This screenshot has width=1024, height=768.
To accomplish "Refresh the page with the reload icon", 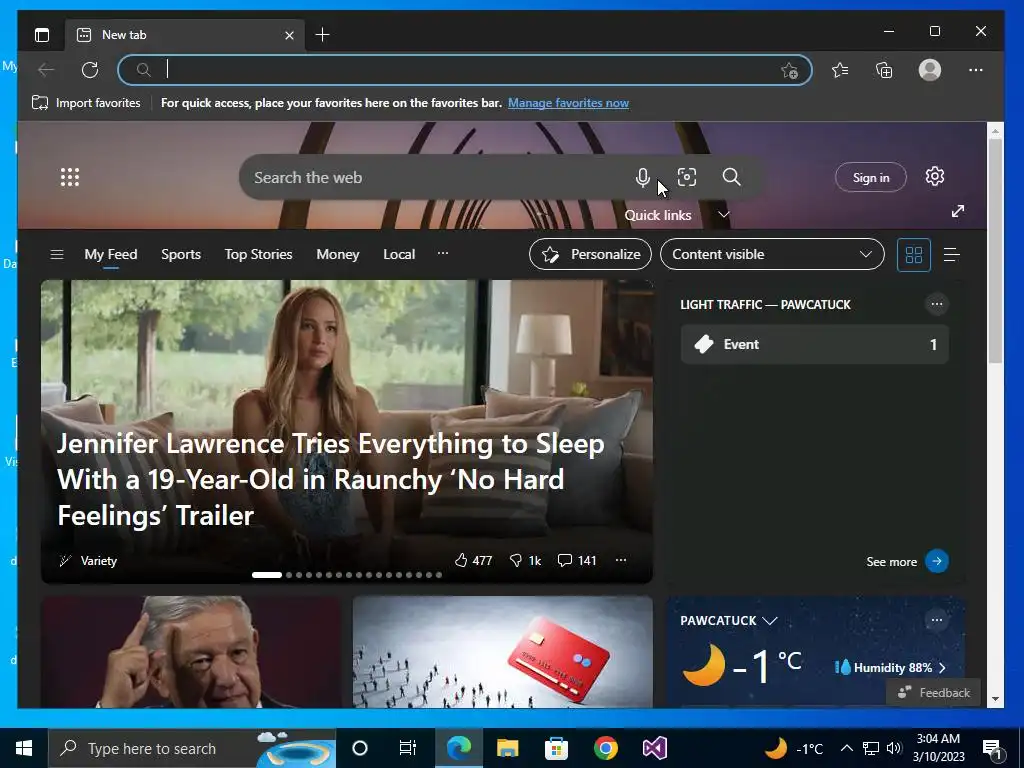I will pos(90,70).
